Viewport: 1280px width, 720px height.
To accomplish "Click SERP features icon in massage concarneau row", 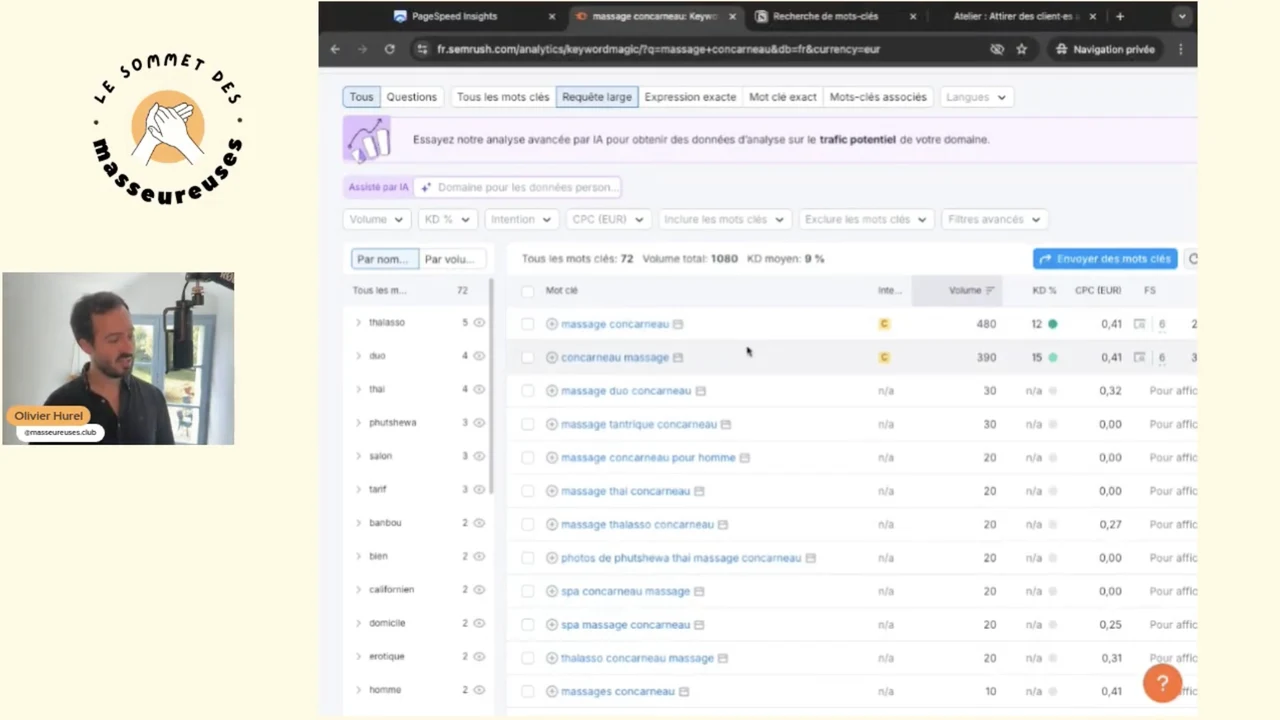I will [1139, 324].
